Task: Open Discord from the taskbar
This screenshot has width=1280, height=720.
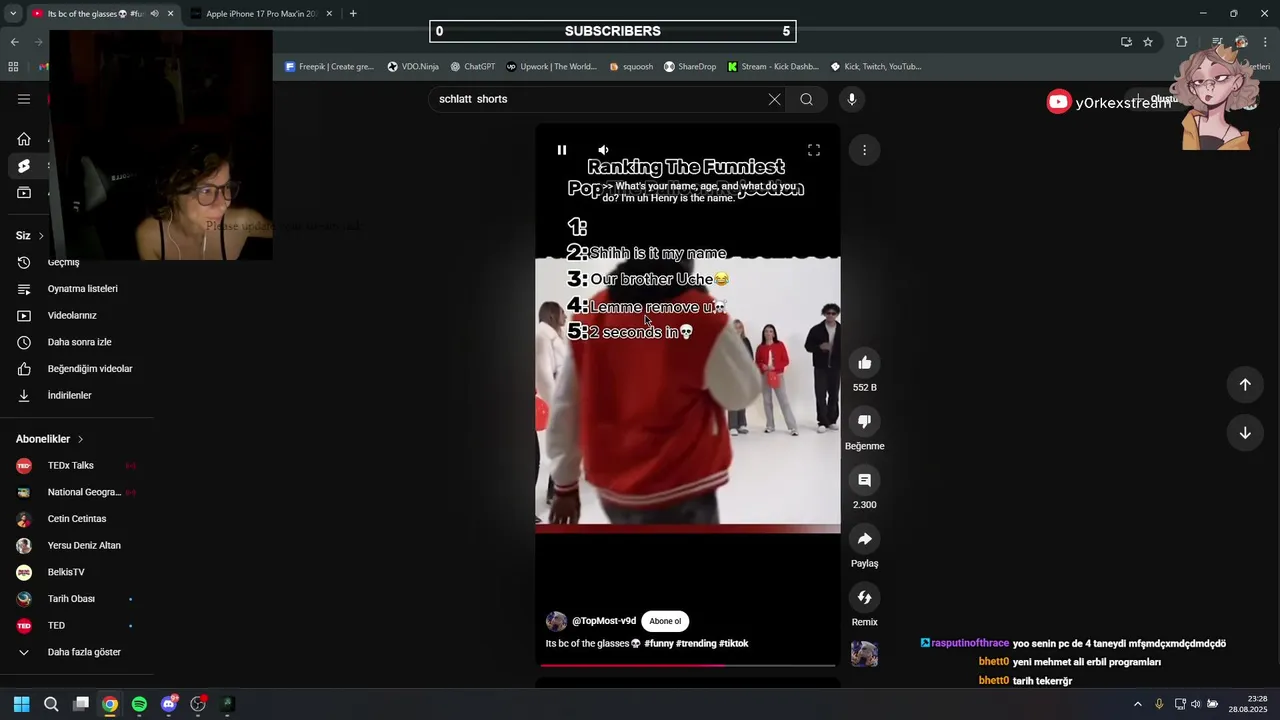Action: click(169, 704)
